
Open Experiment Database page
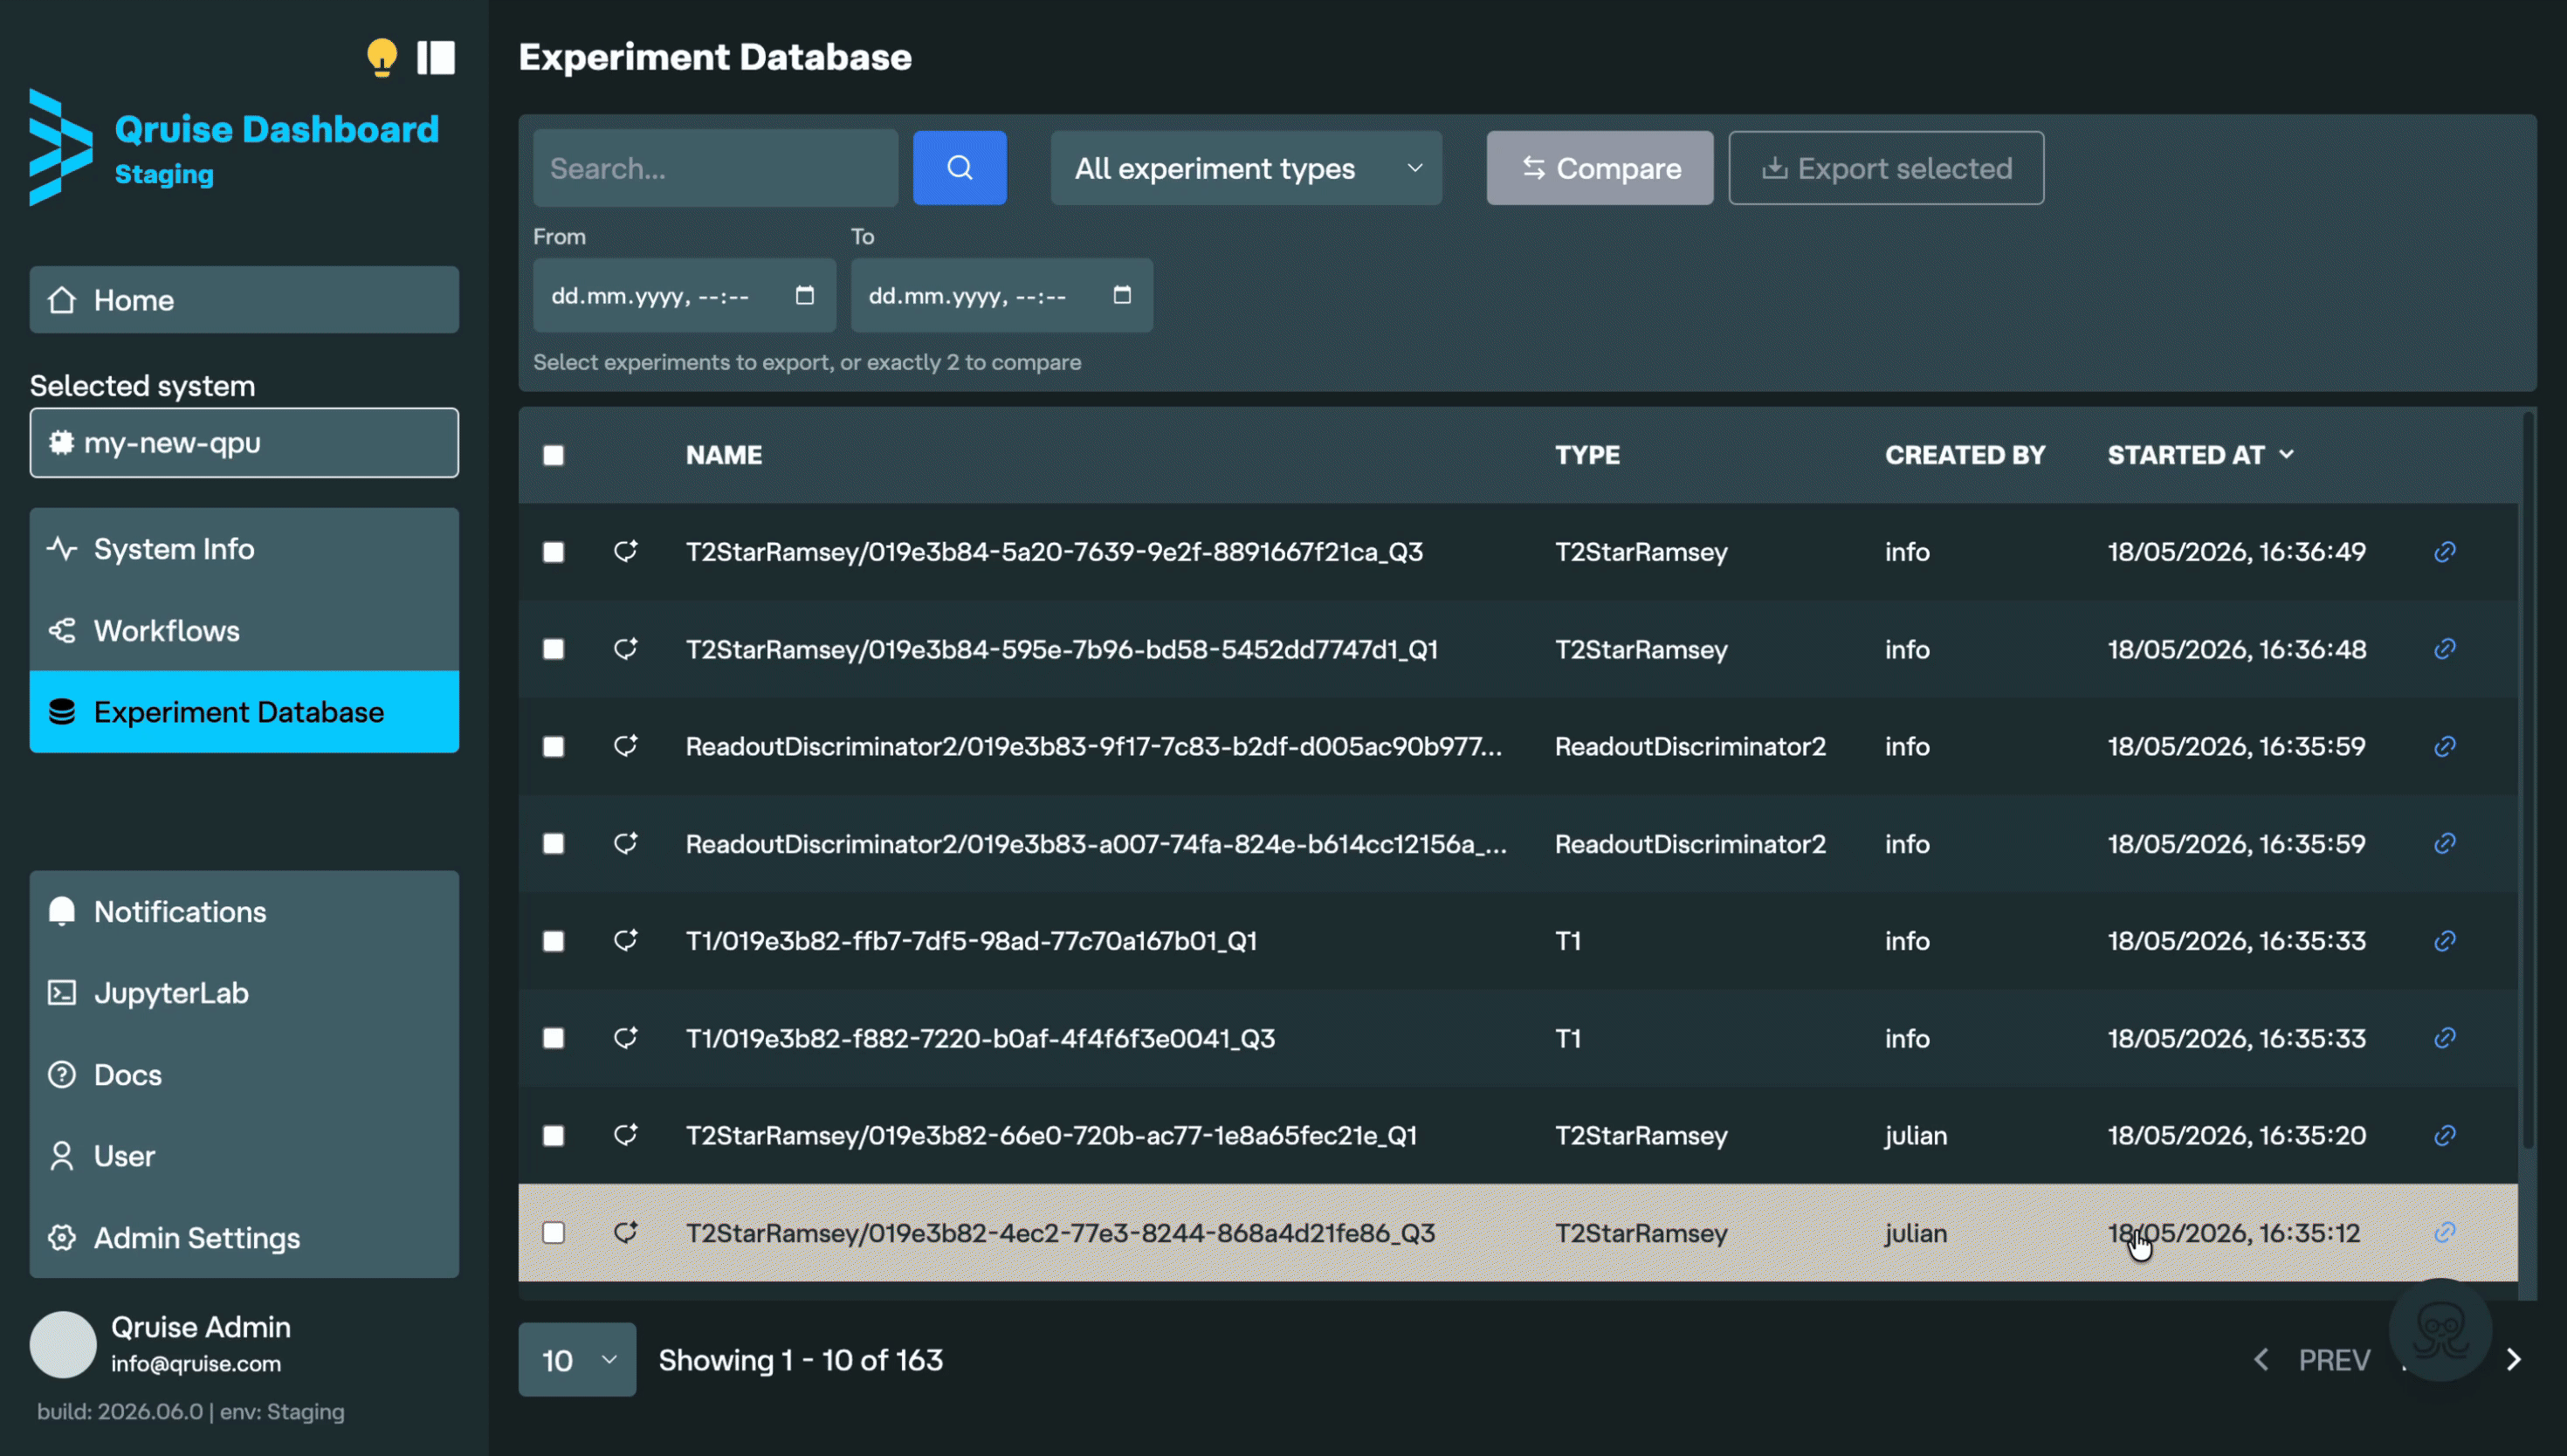(244, 711)
